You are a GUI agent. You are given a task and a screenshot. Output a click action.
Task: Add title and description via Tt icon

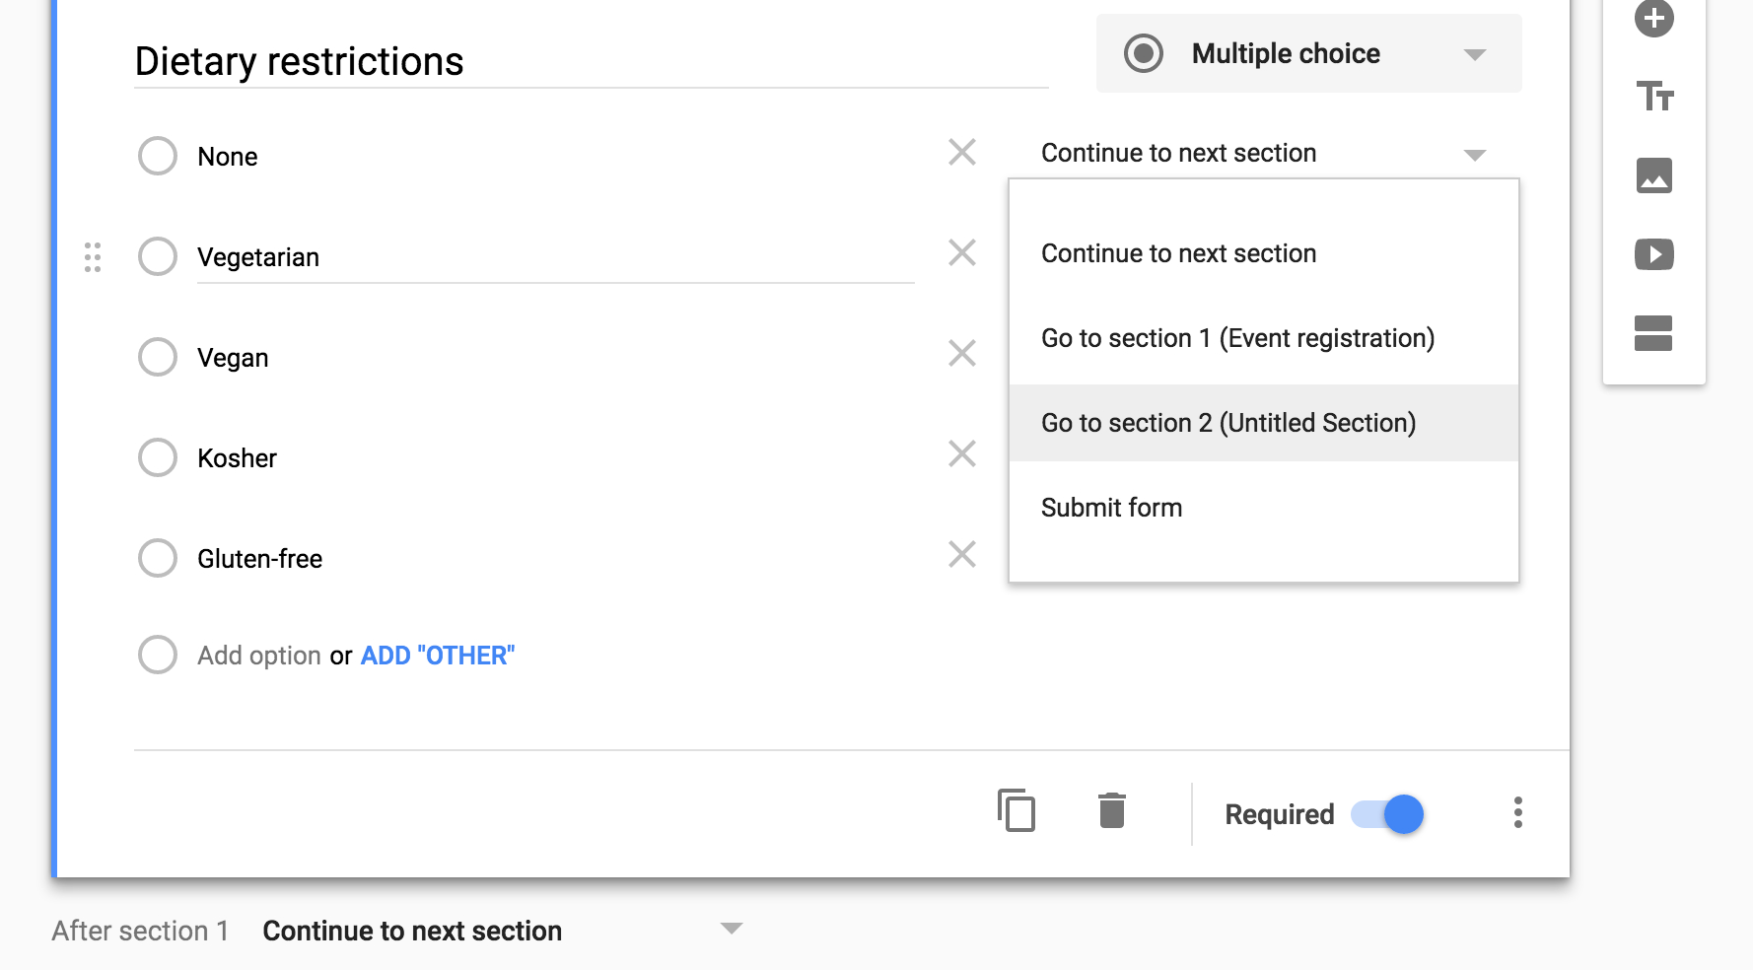(x=1654, y=97)
